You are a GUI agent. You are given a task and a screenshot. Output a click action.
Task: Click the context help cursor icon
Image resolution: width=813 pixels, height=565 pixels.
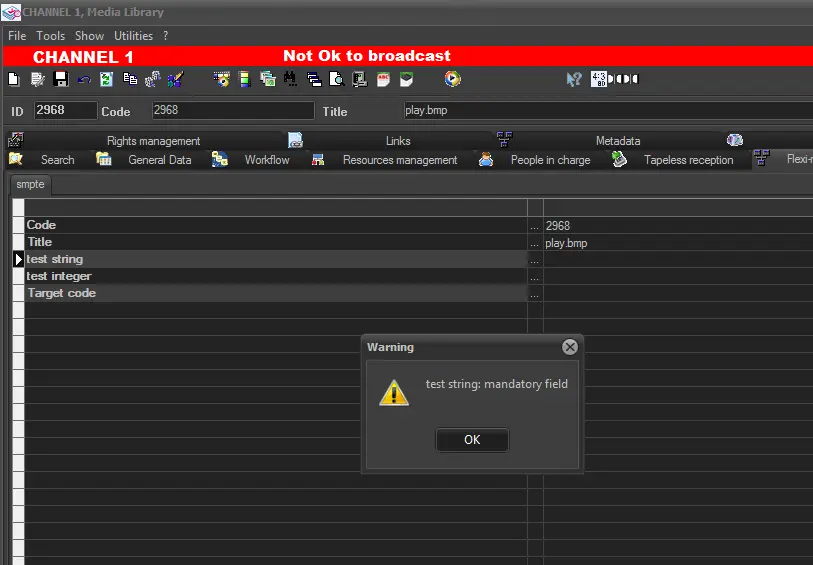[x=573, y=79]
